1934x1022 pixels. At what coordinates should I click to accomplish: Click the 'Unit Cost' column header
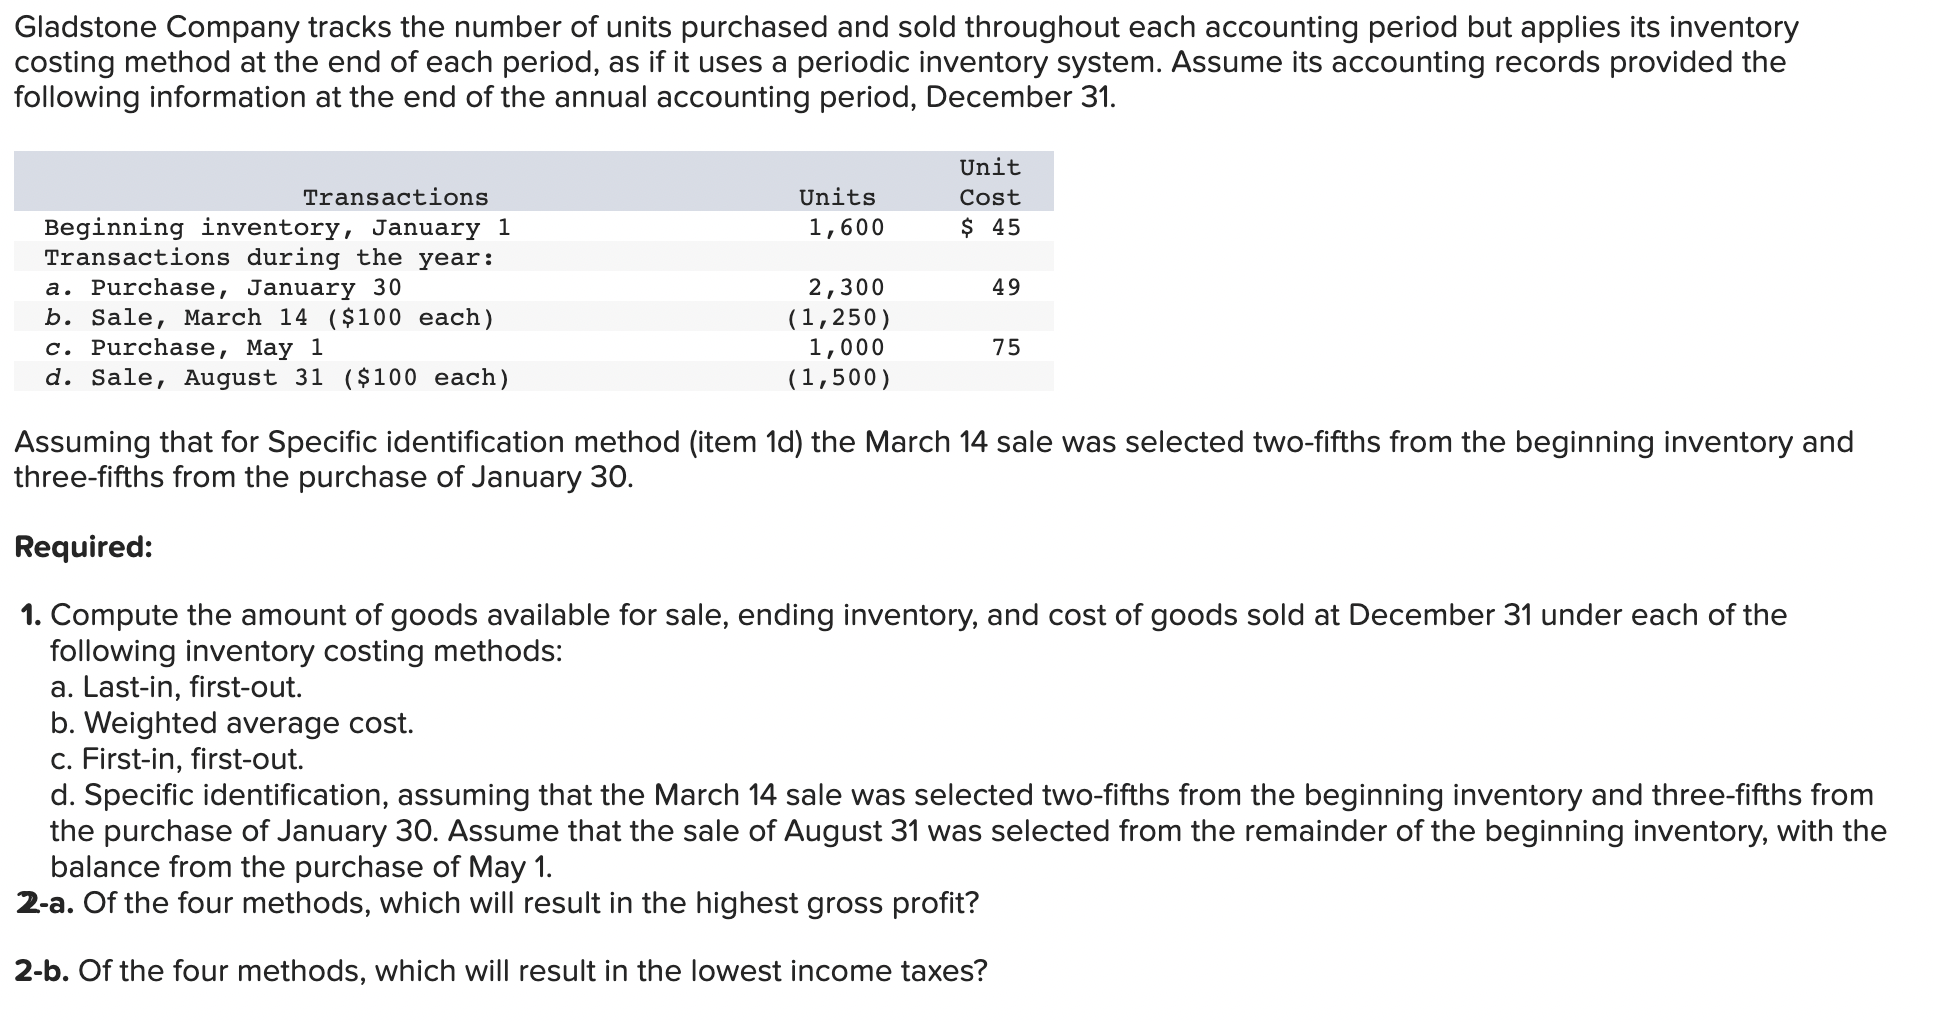pyautogui.click(x=990, y=182)
